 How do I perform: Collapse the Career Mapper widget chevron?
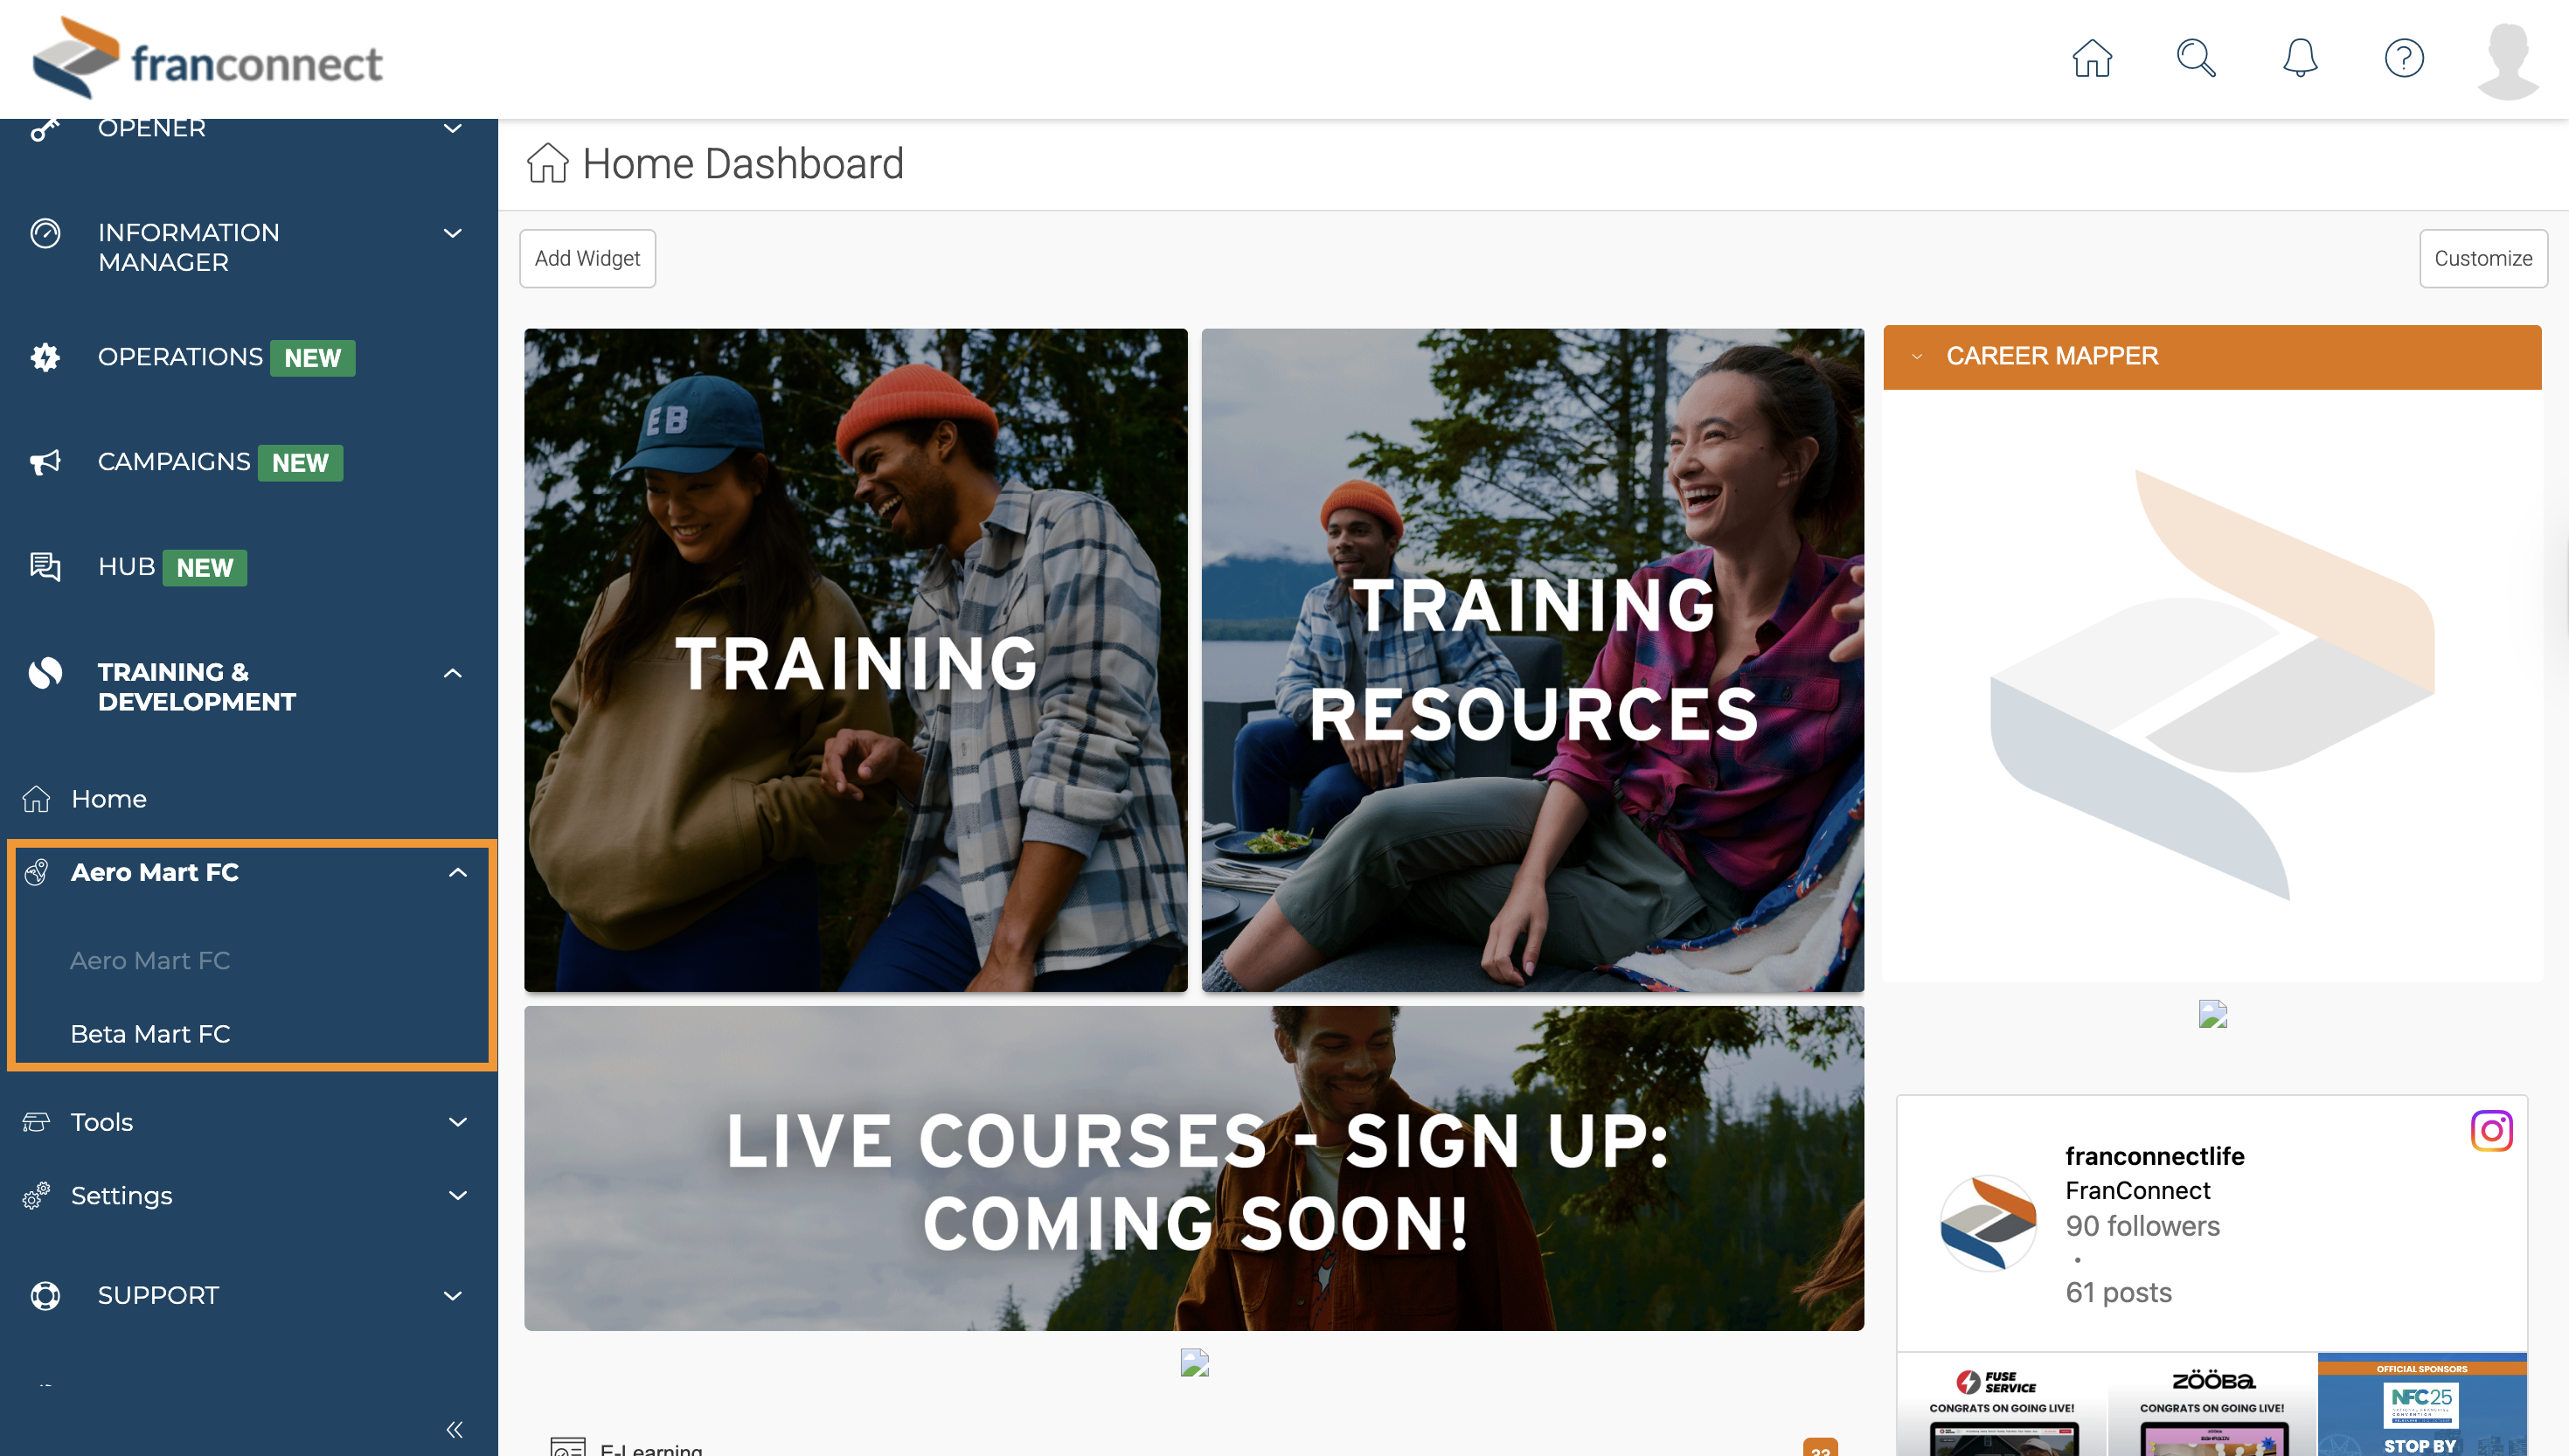click(x=1916, y=356)
